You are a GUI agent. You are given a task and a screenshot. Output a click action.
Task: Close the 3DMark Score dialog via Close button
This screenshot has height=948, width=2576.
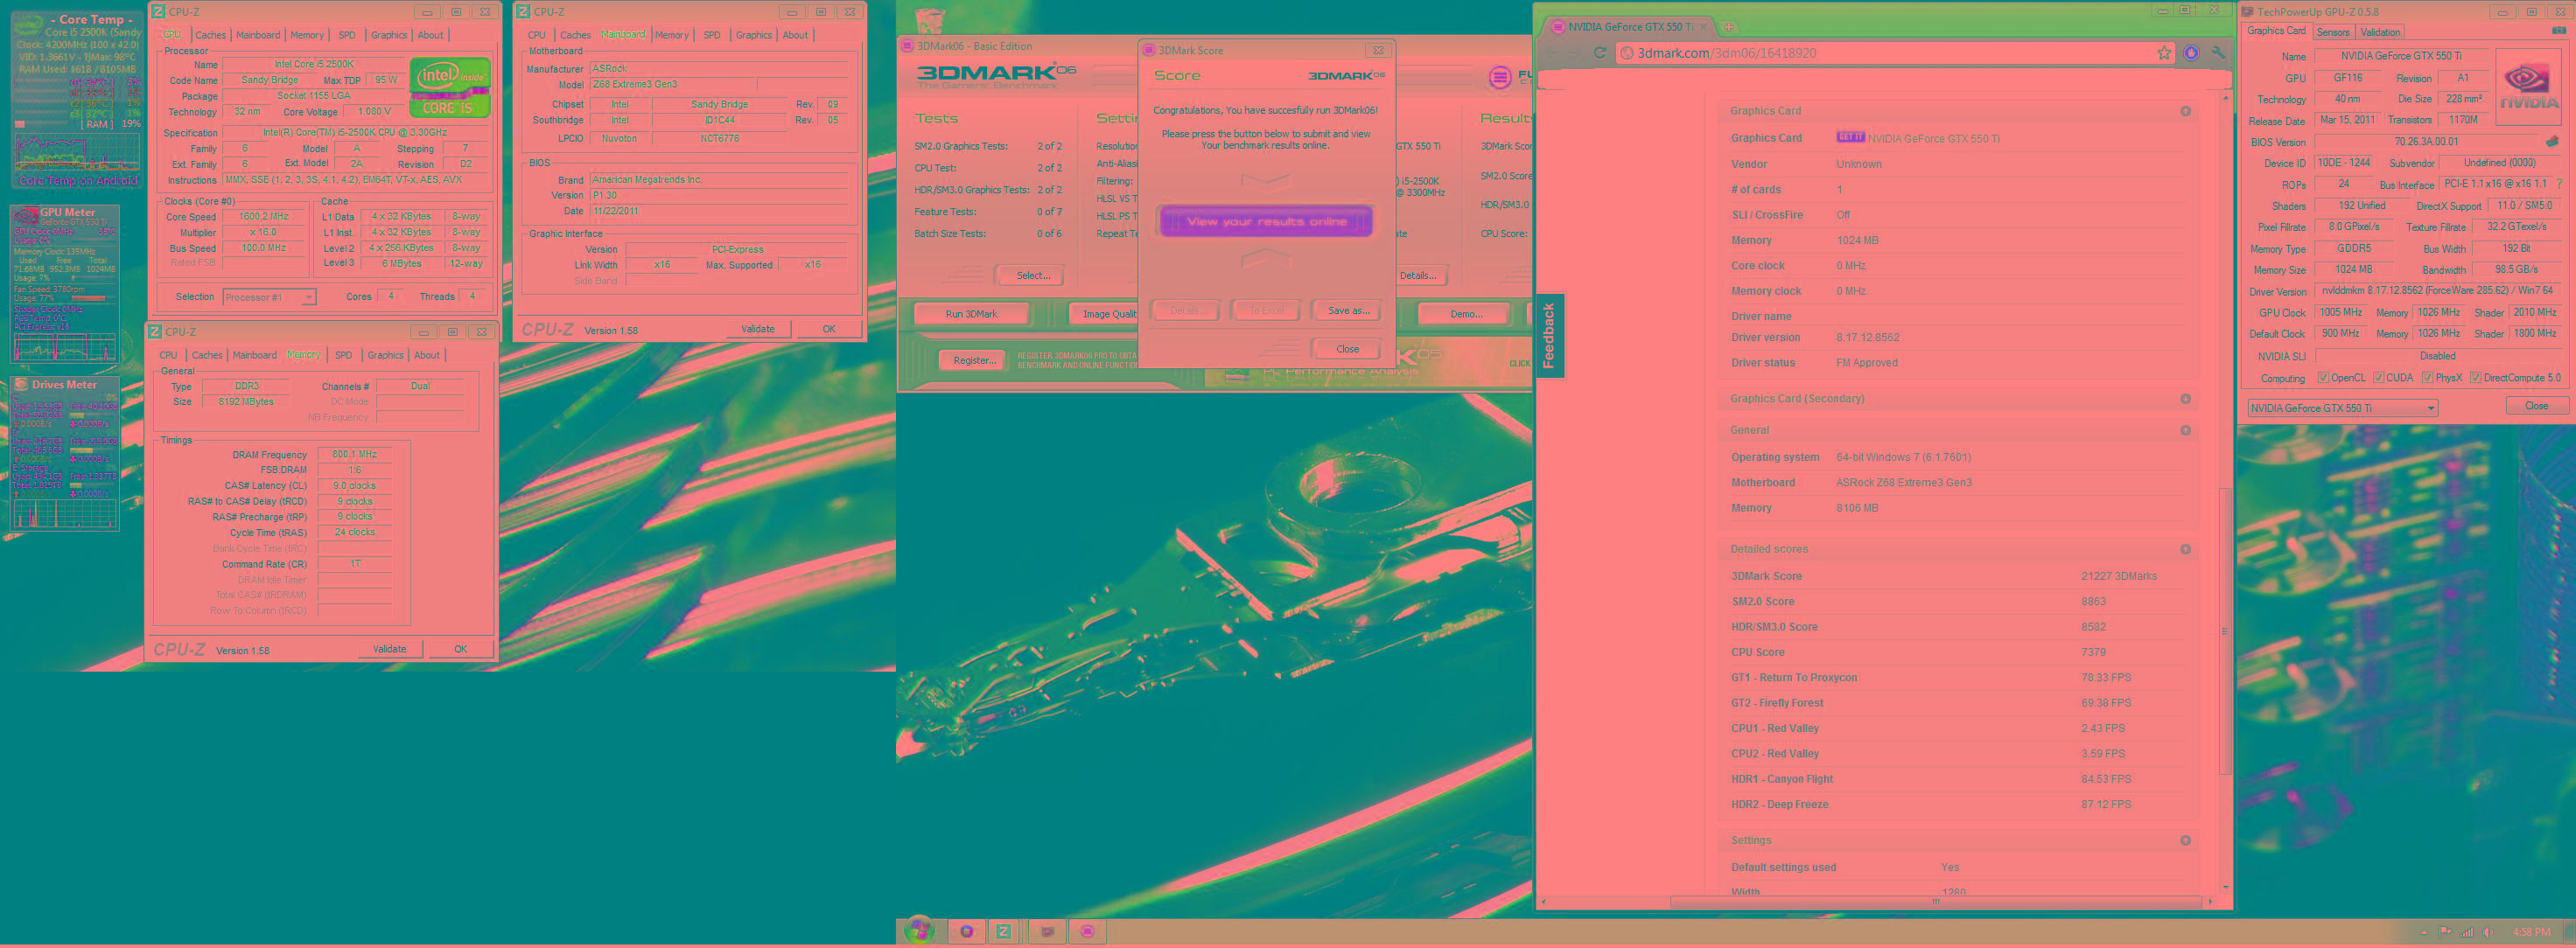[x=1347, y=349]
